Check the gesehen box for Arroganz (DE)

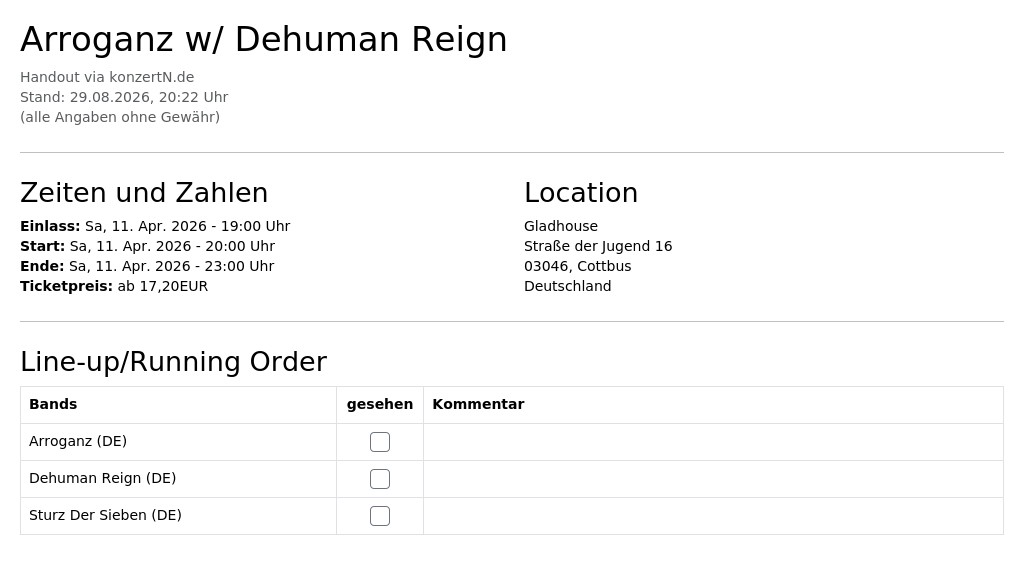point(379,442)
